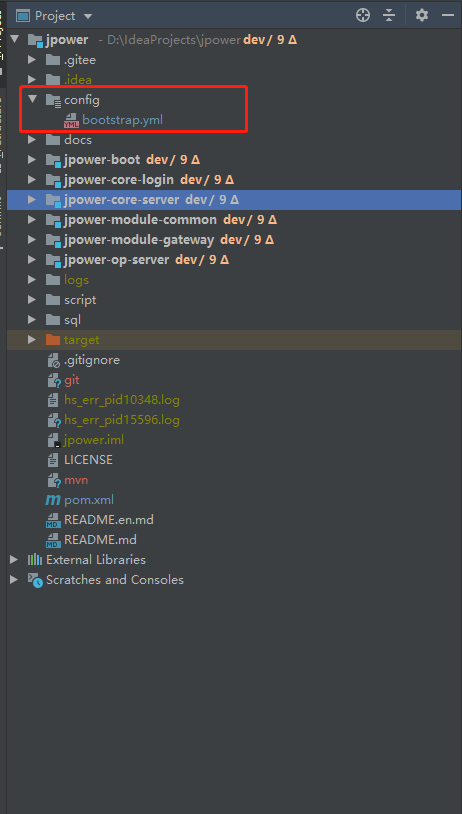Click the Collapse All icon in Project toolbar
The image size is (462, 814).
click(389, 16)
